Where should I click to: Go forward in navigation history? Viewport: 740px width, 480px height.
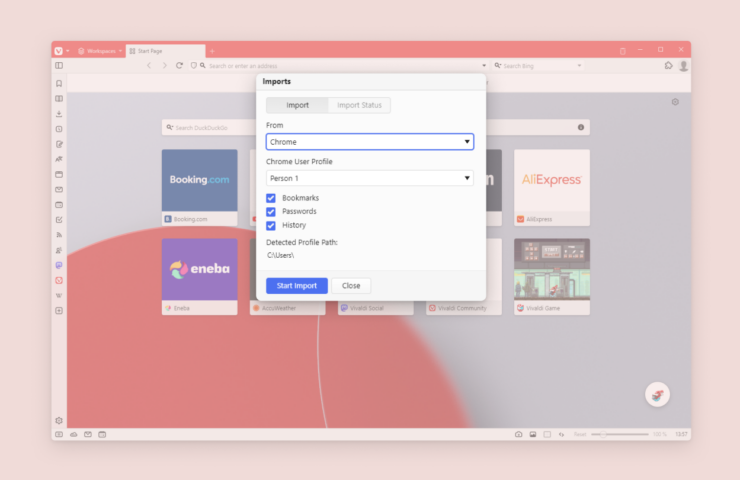pos(164,66)
